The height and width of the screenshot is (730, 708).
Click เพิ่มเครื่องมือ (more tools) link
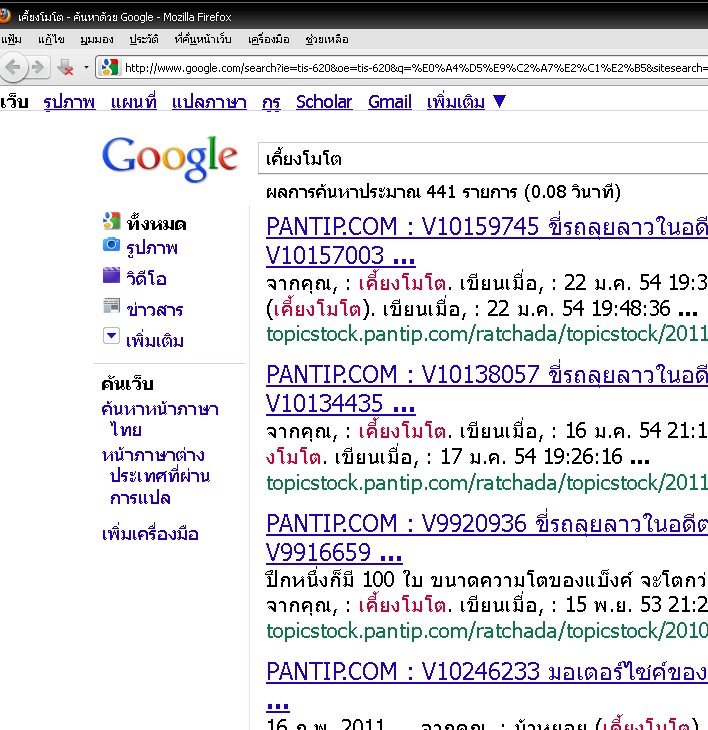click(150, 534)
